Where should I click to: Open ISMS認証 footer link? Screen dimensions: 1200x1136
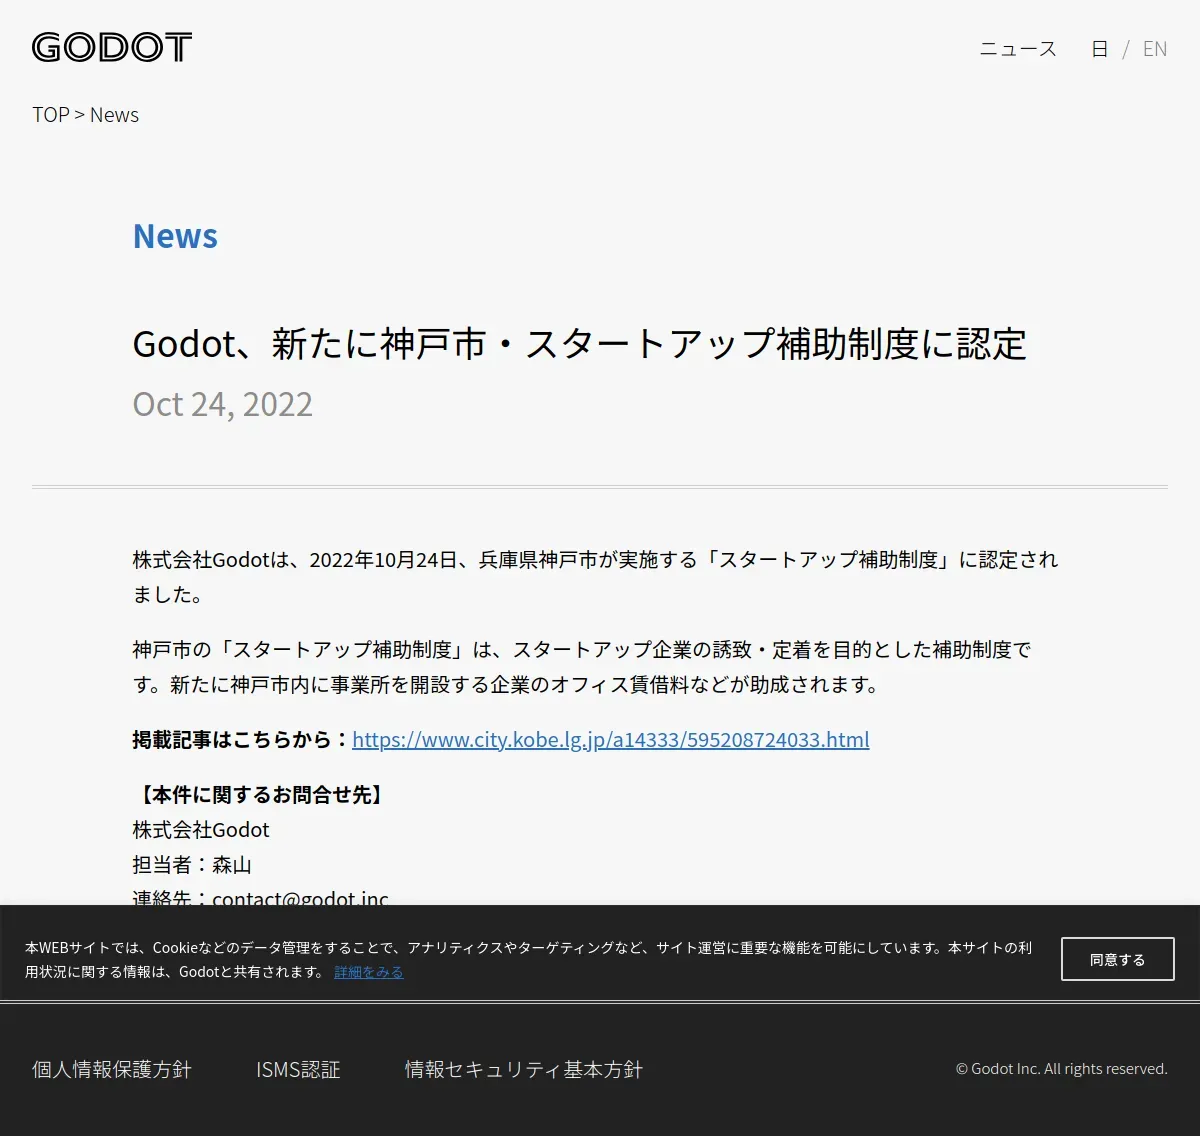[298, 1069]
